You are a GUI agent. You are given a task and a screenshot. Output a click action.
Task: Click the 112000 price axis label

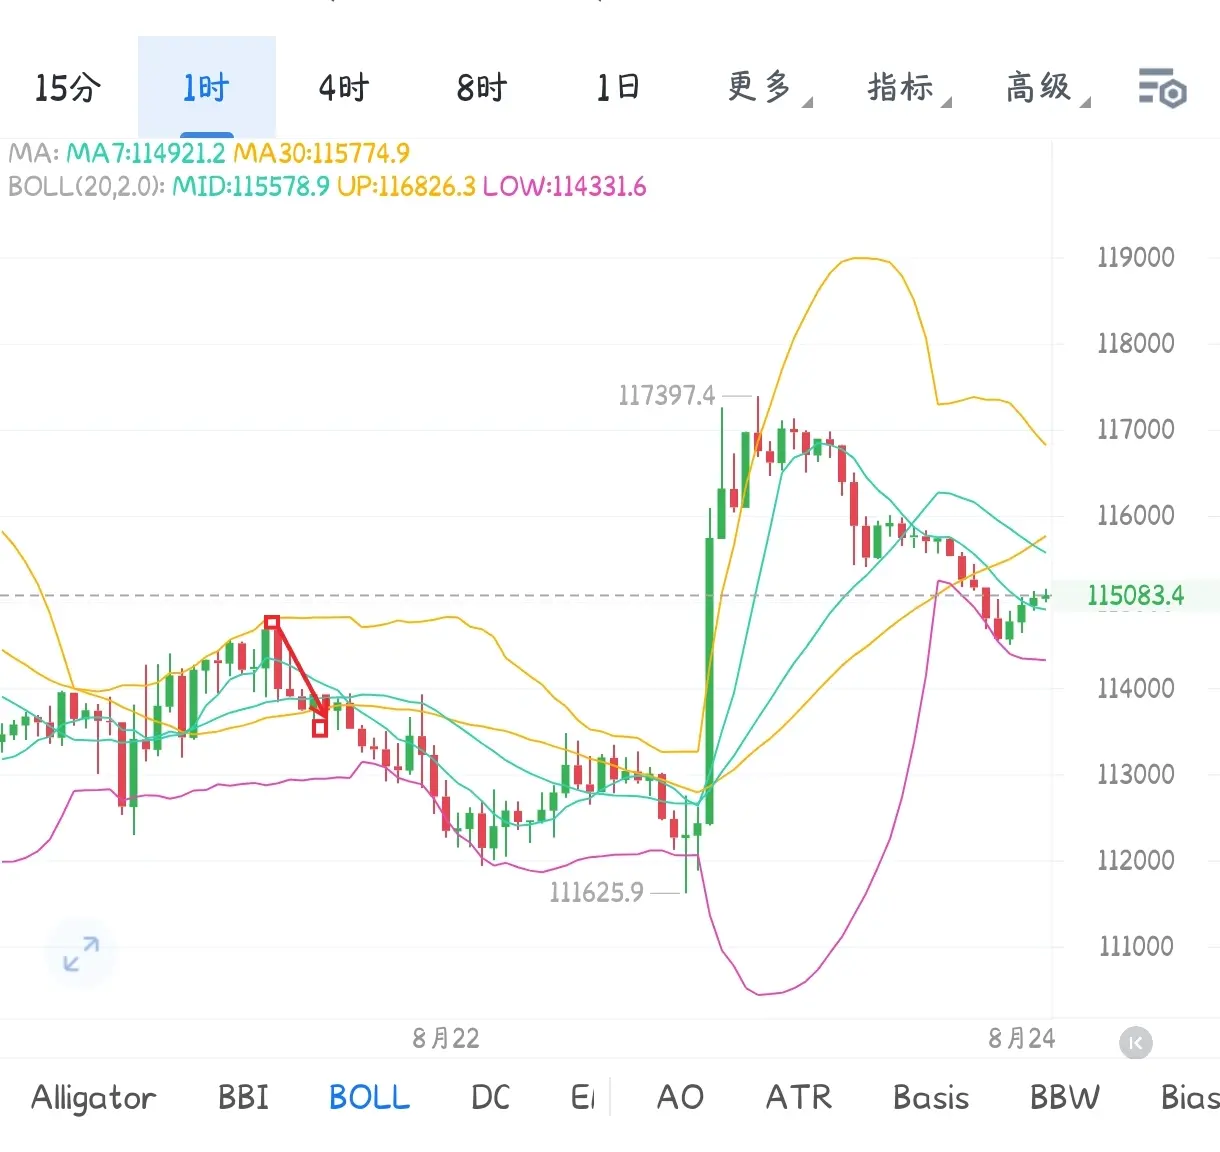coord(1136,860)
